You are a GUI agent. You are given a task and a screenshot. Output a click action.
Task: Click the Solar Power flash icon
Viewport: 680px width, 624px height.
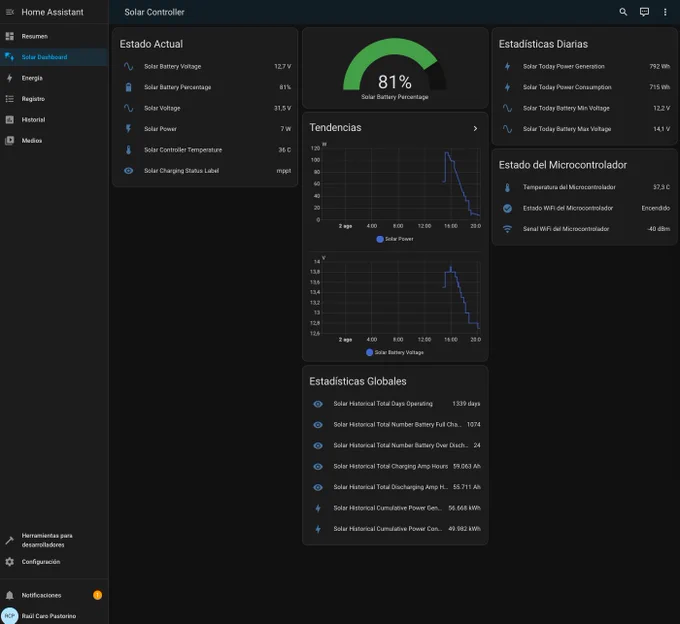pos(128,129)
